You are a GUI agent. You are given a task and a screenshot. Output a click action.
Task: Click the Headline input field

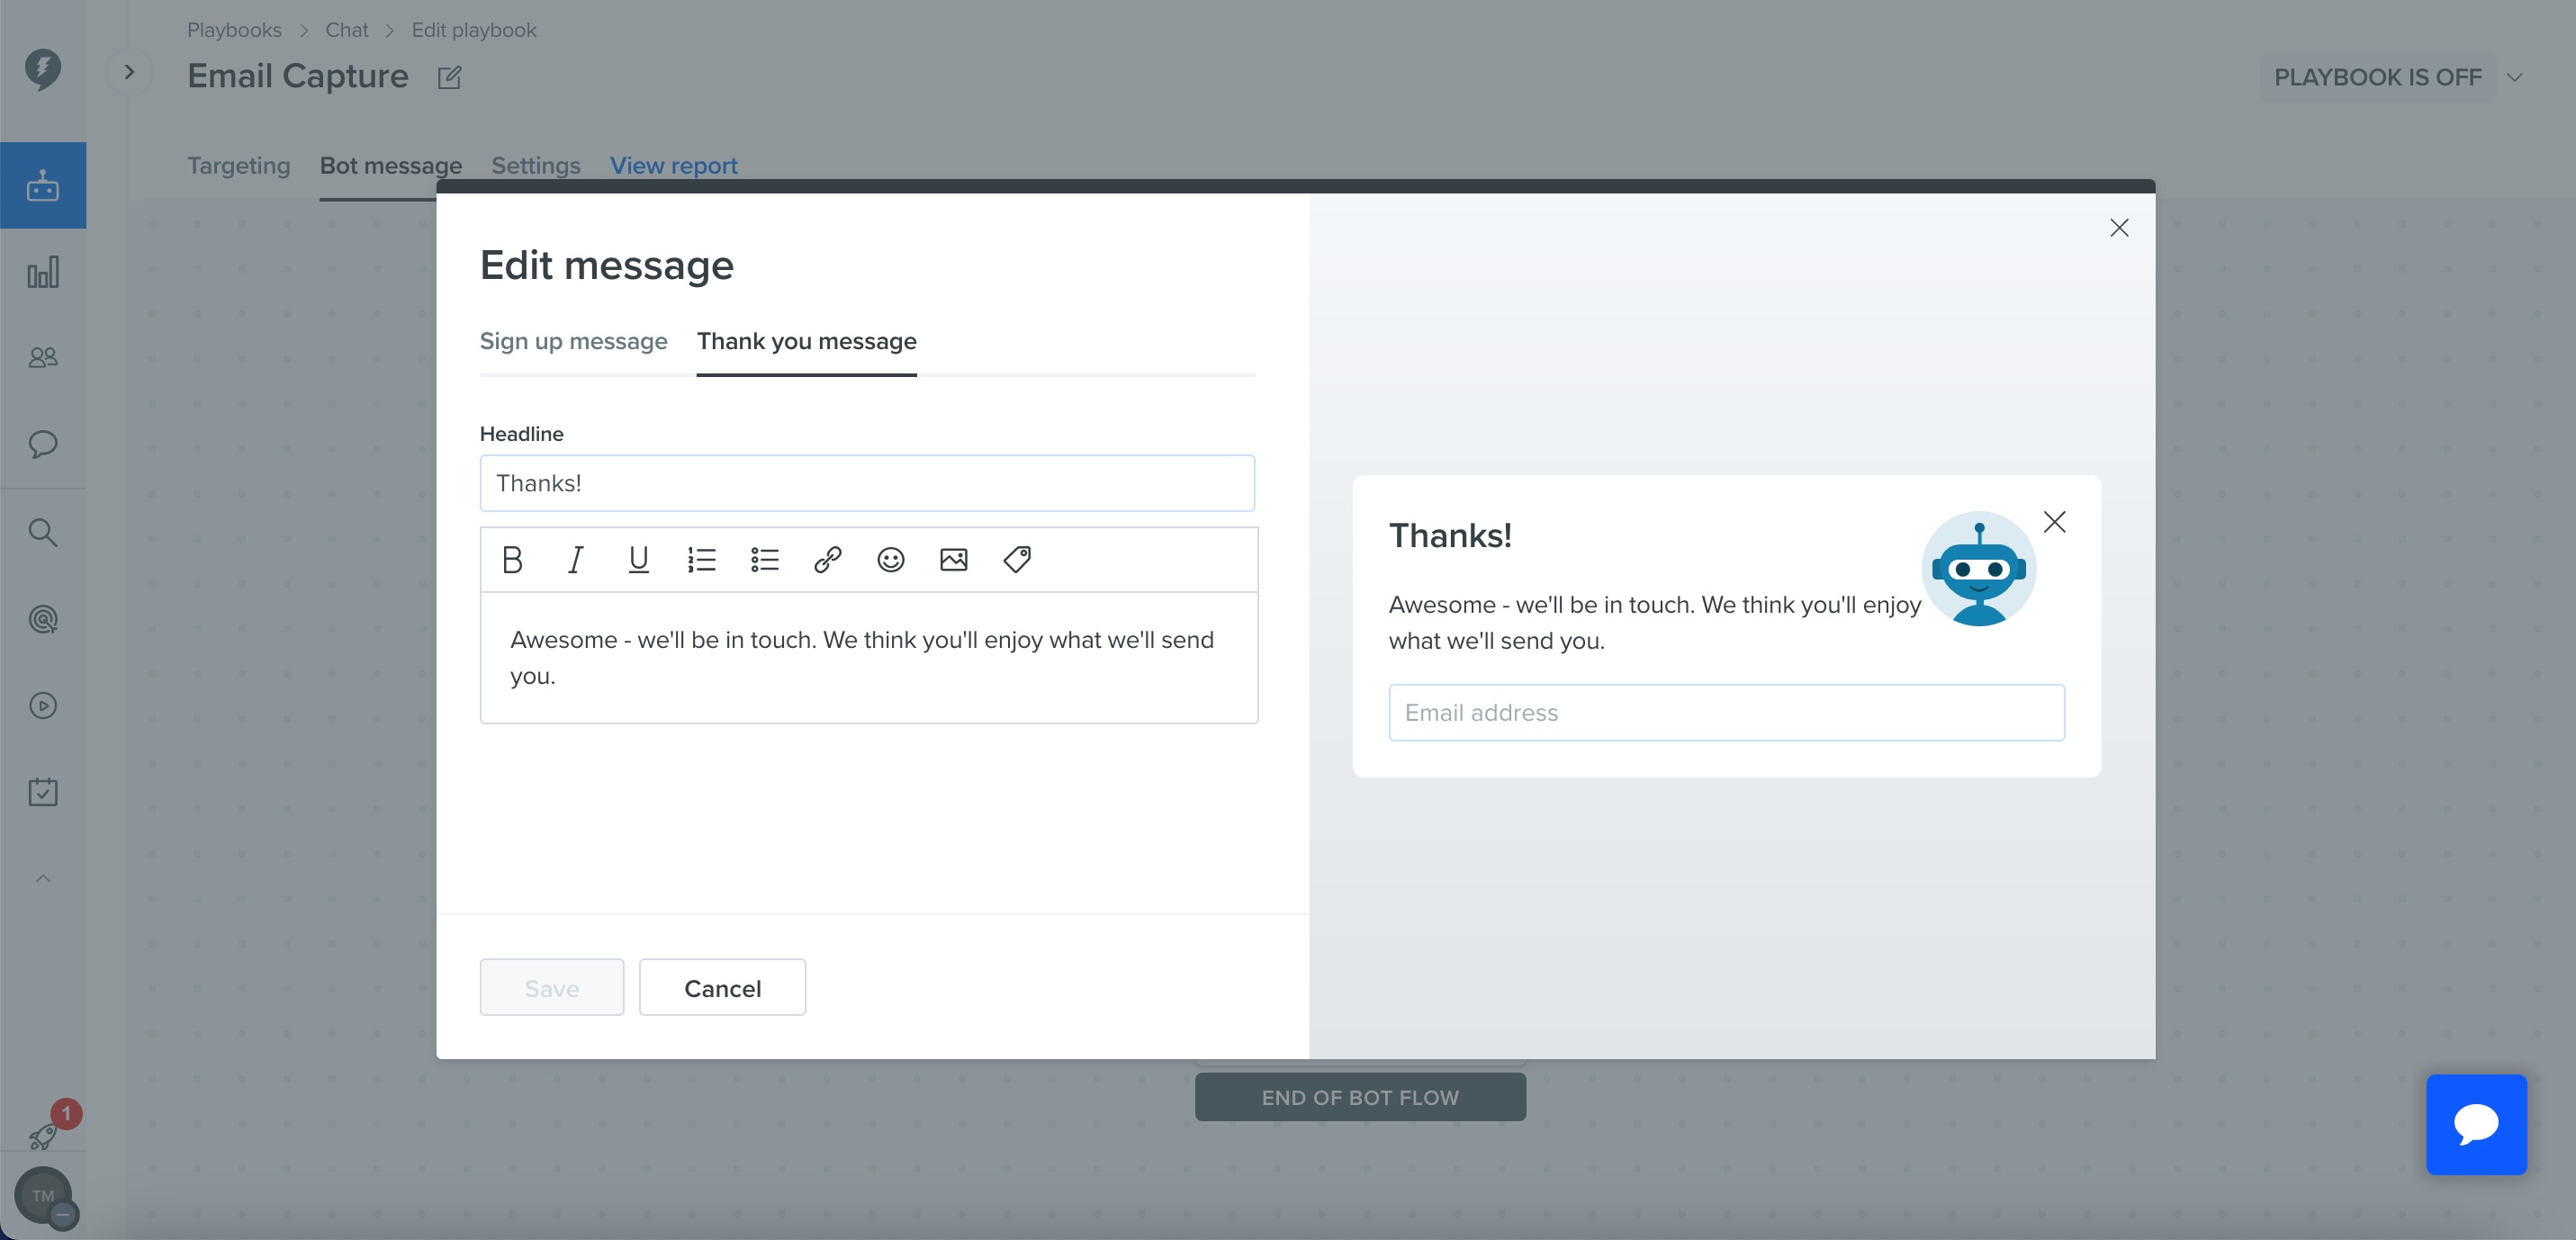click(867, 483)
